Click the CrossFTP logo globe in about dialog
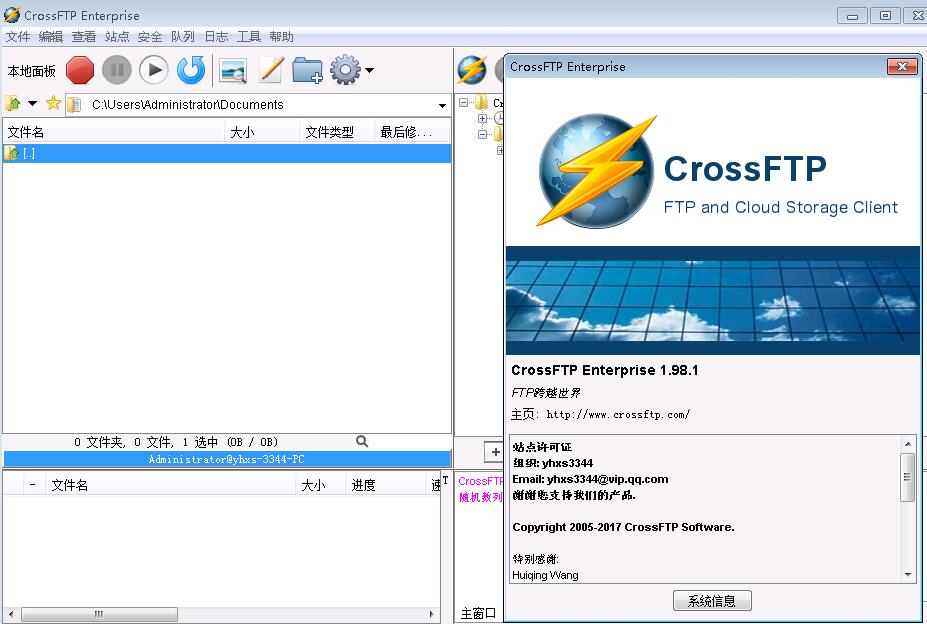This screenshot has width=927, height=624. pos(596,172)
